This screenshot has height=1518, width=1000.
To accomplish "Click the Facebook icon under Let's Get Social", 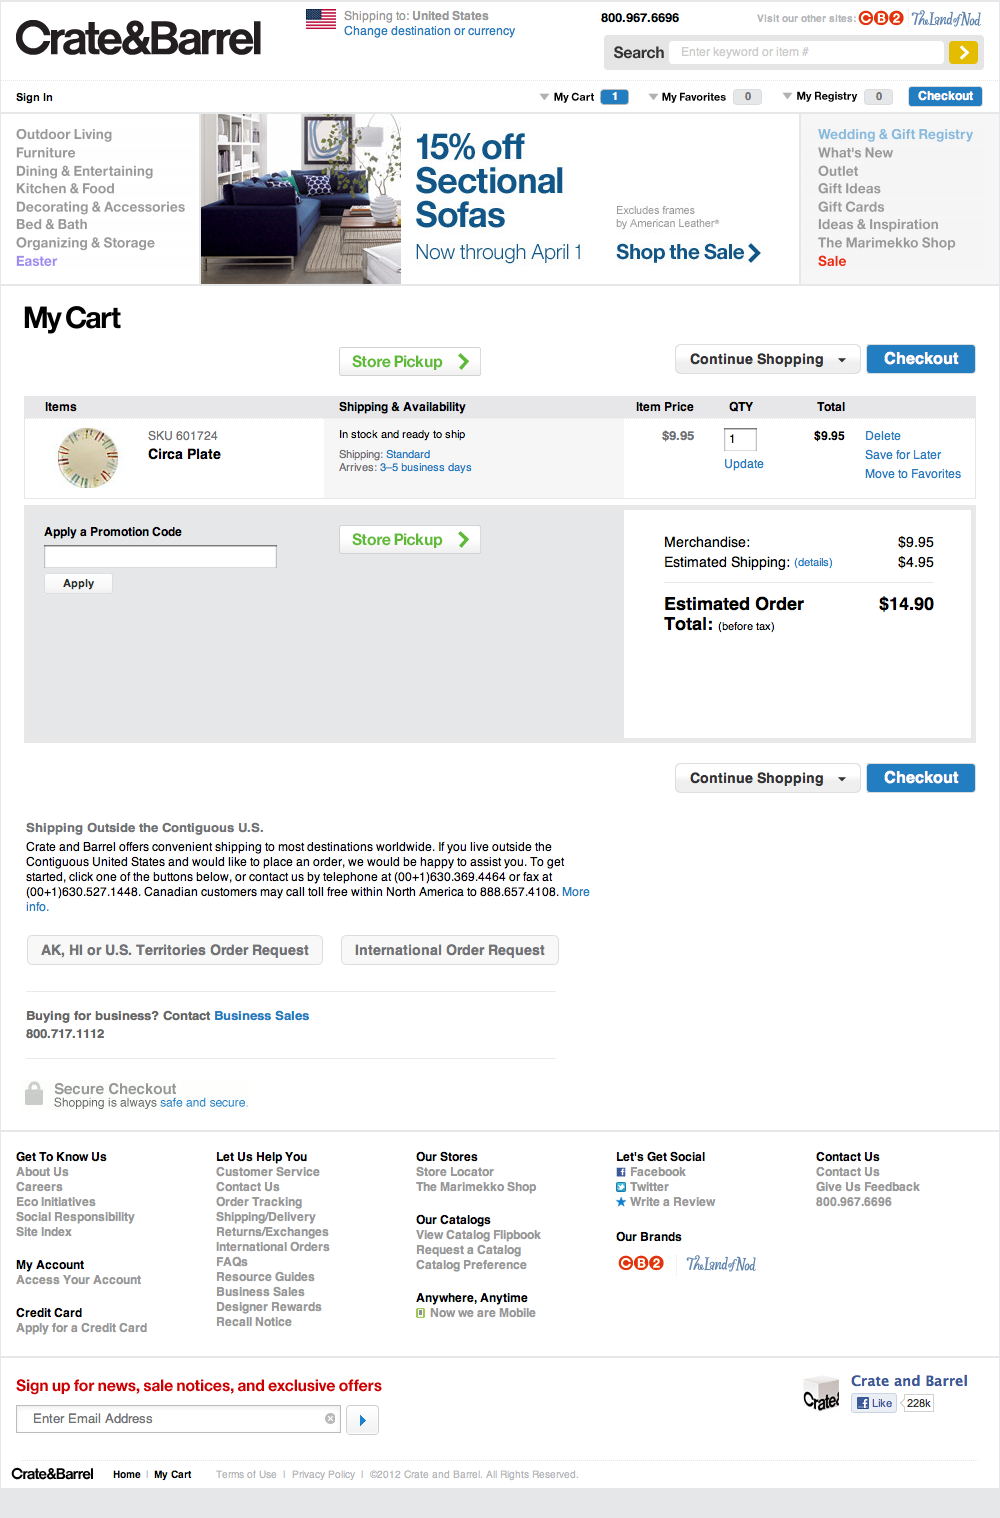I will point(620,1171).
